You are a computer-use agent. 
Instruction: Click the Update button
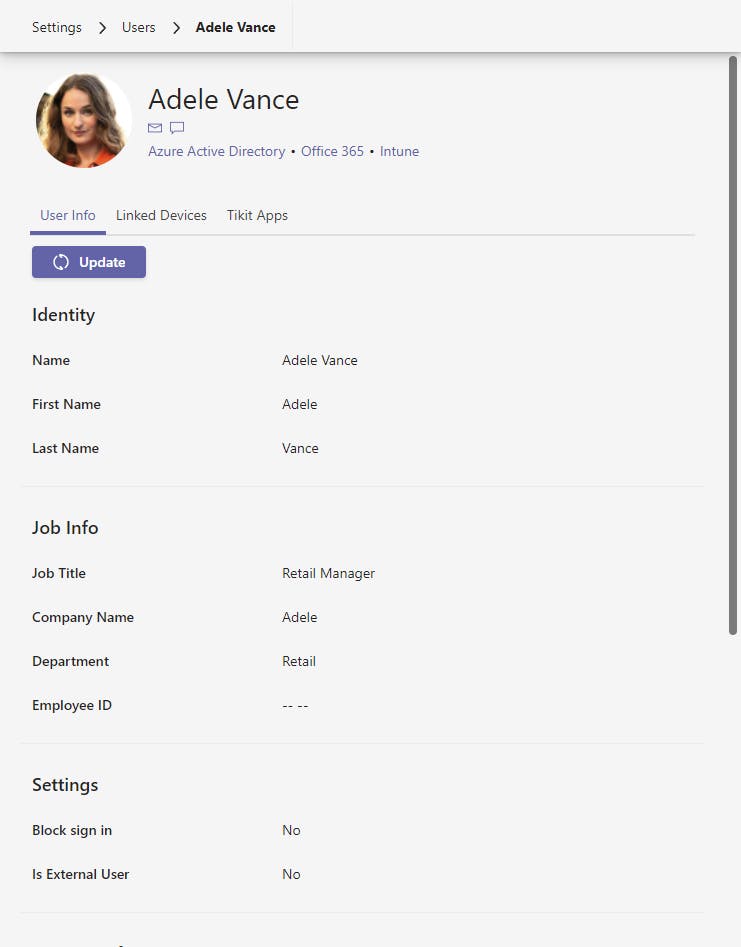[89, 262]
